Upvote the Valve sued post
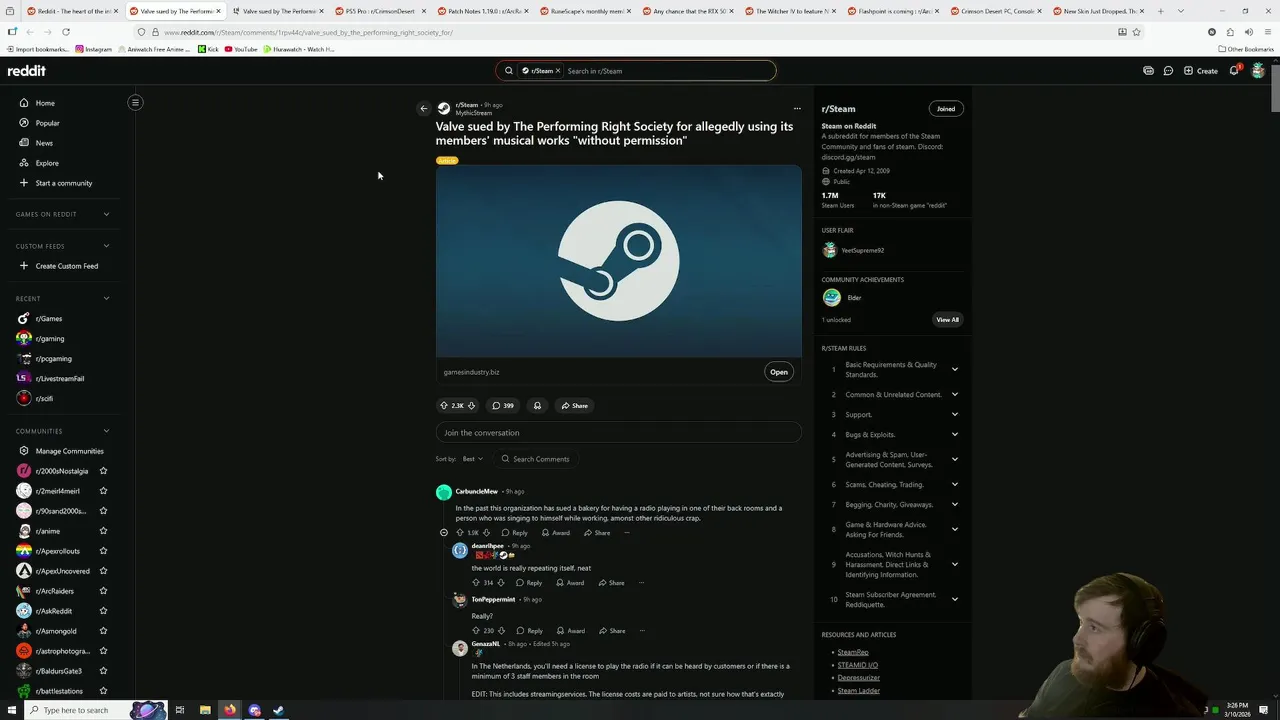 (x=444, y=406)
